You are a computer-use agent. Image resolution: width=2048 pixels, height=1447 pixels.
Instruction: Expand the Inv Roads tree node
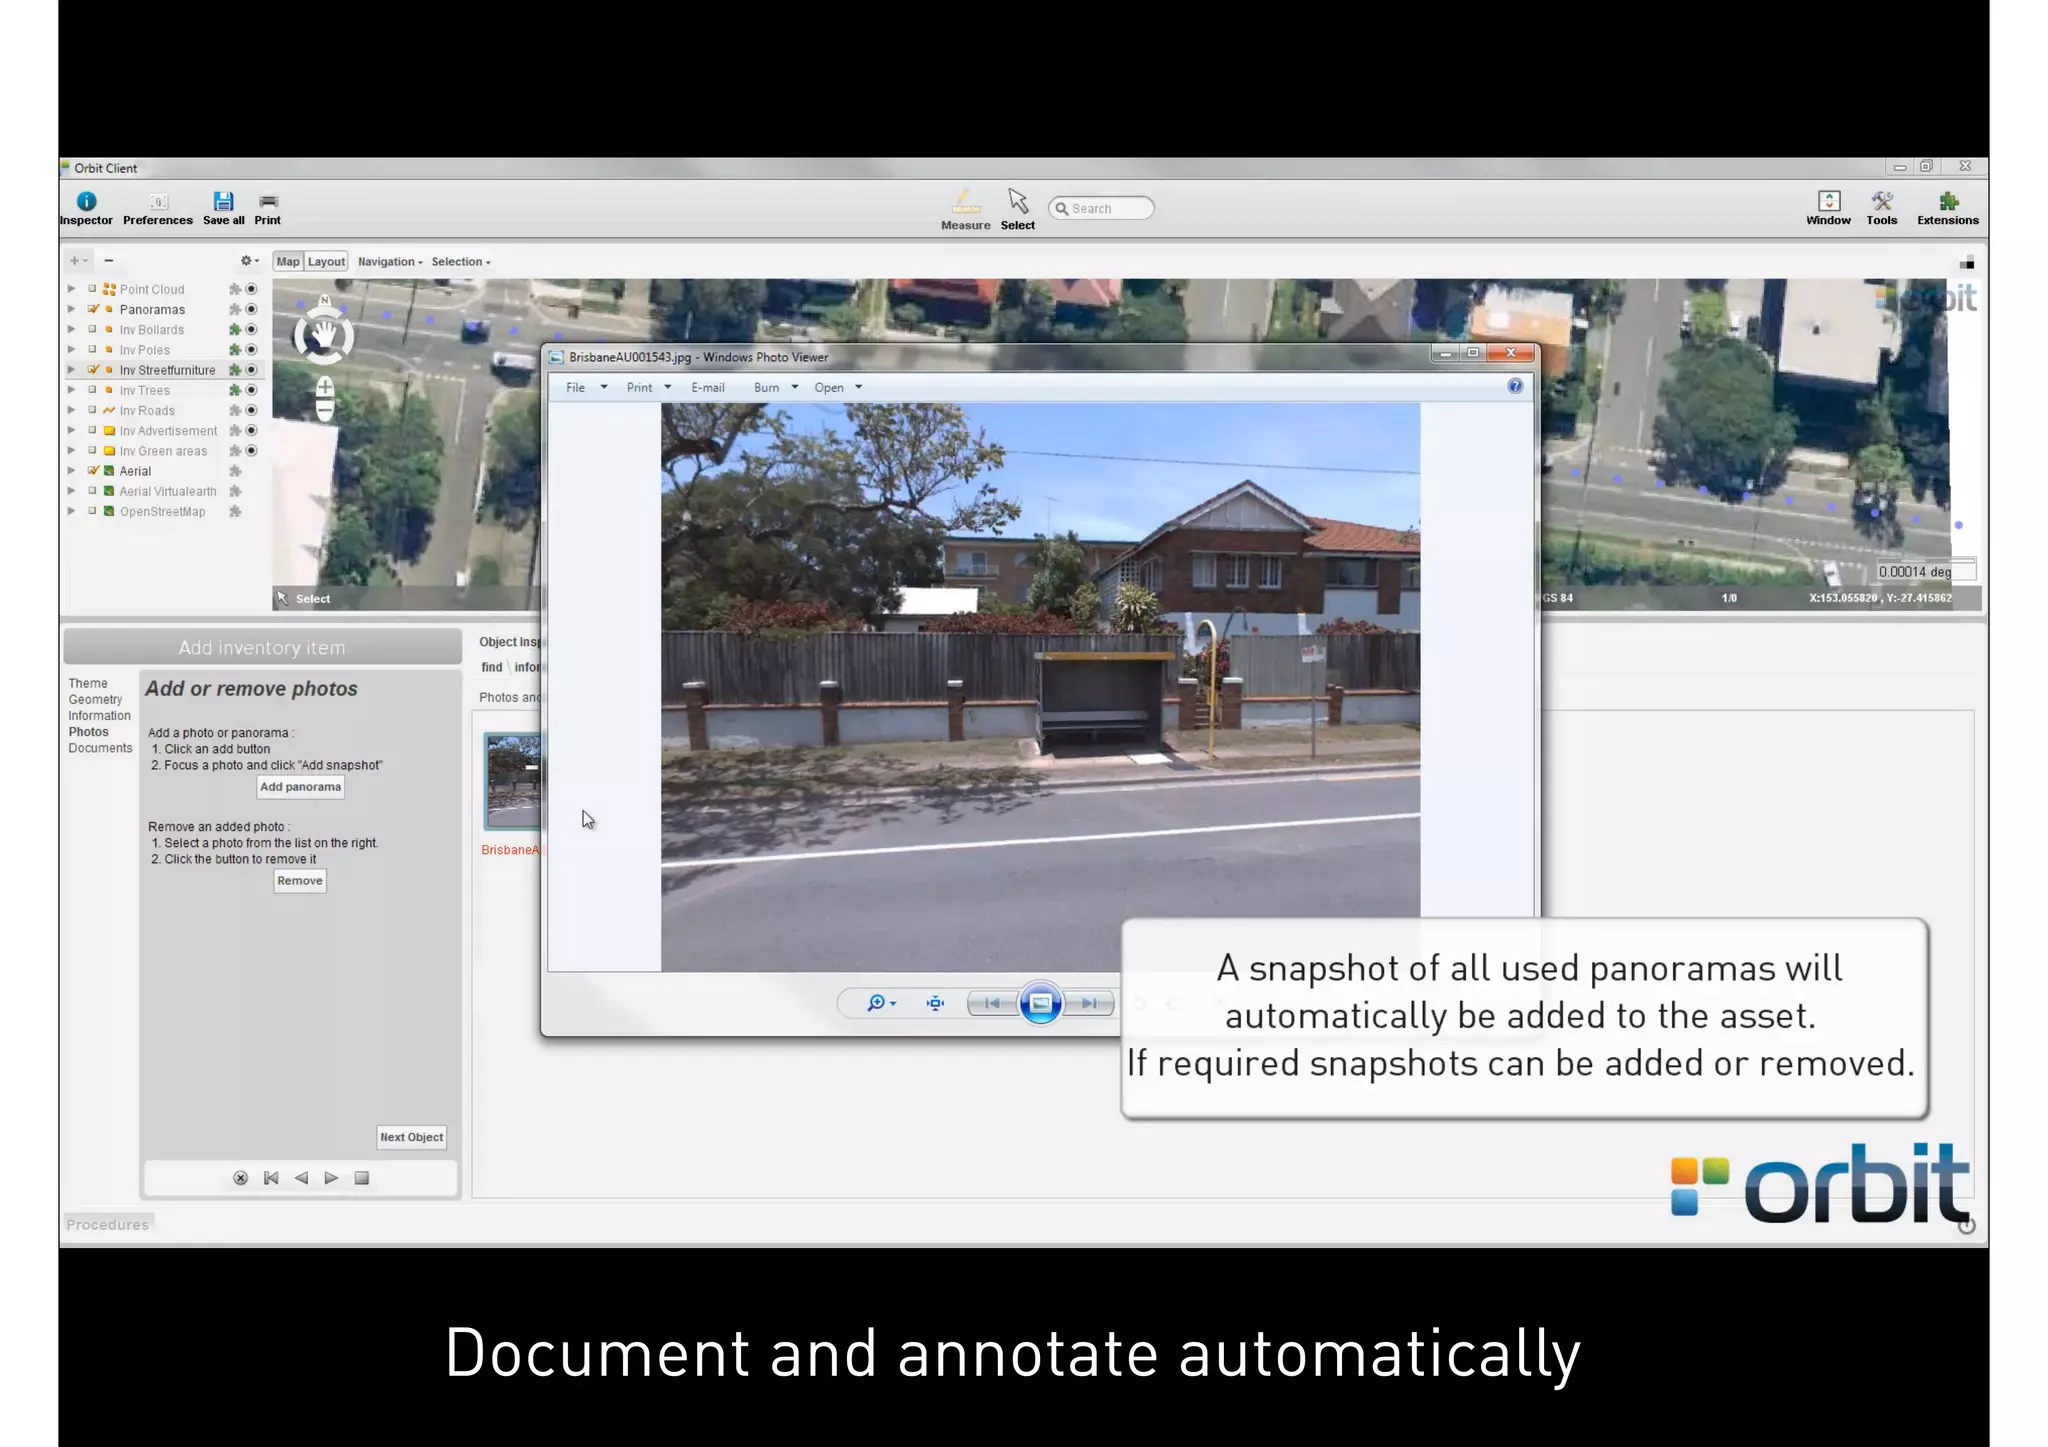[72, 410]
